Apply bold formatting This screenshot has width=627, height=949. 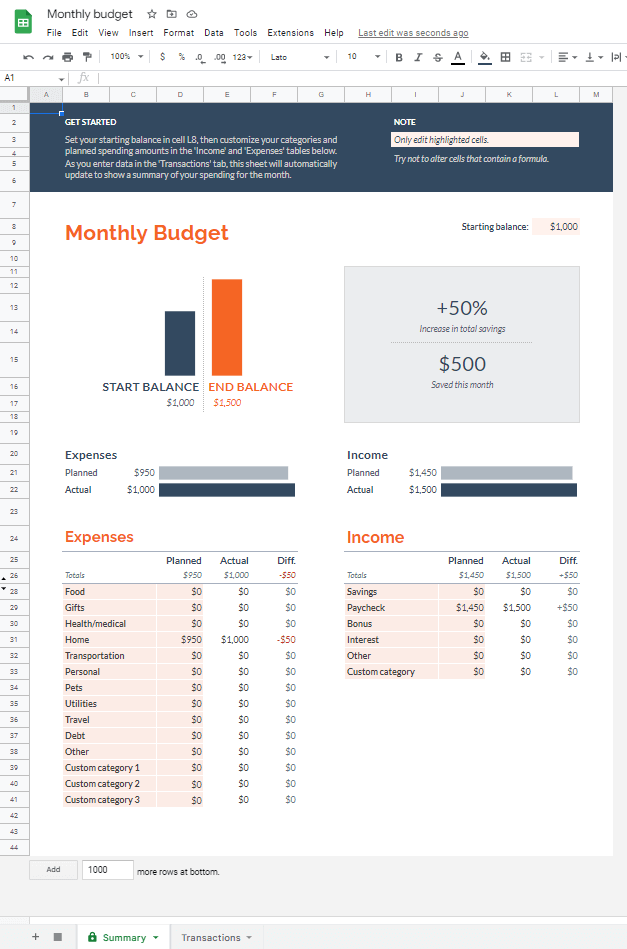coord(399,57)
